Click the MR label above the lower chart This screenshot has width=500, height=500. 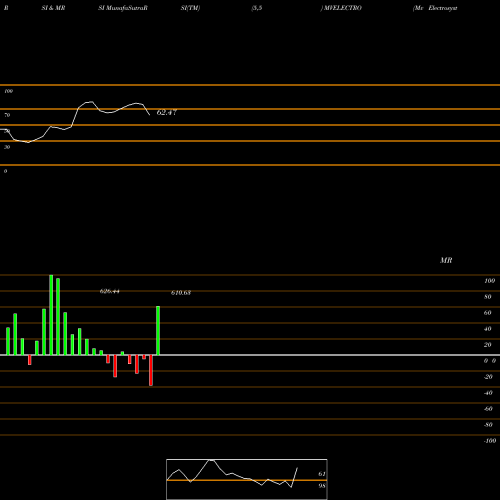tap(446, 260)
